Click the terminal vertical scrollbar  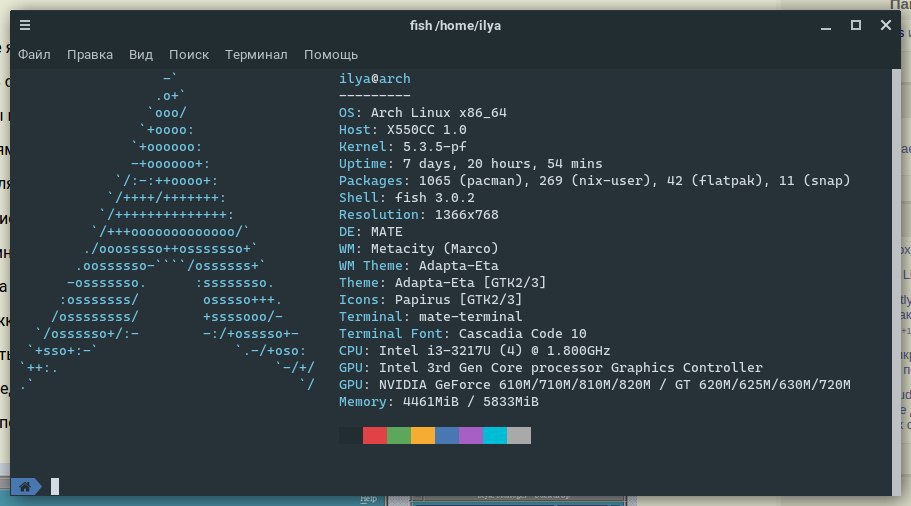click(896, 282)
